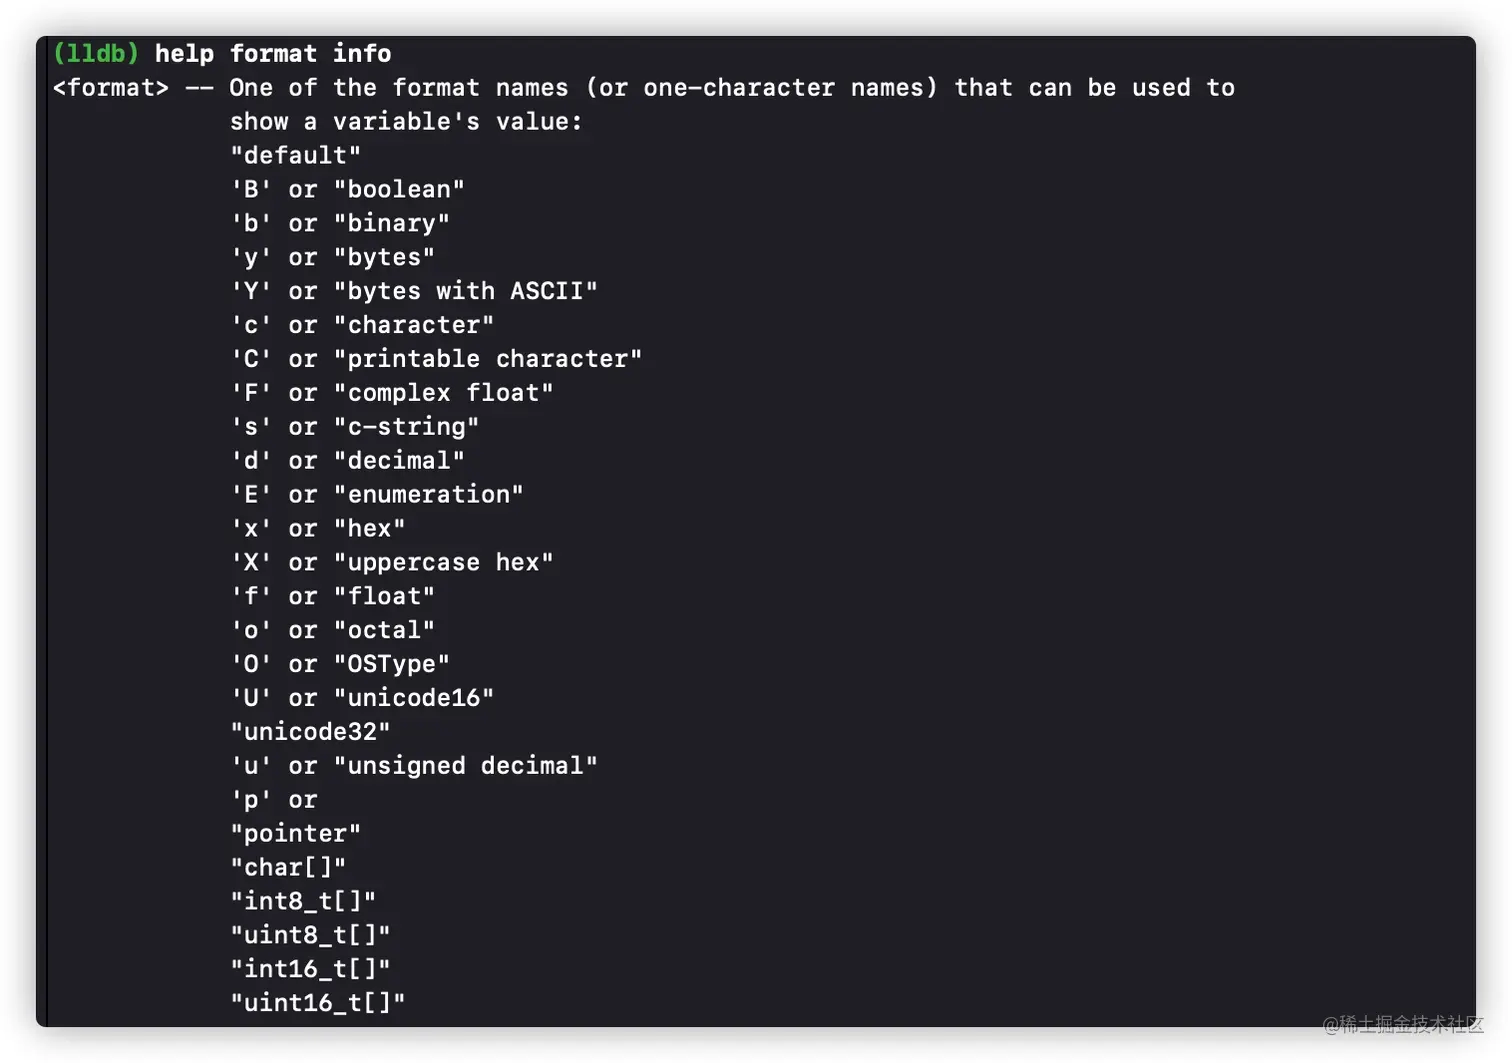Click the "c-string" format name

click(x=406, y=427)
